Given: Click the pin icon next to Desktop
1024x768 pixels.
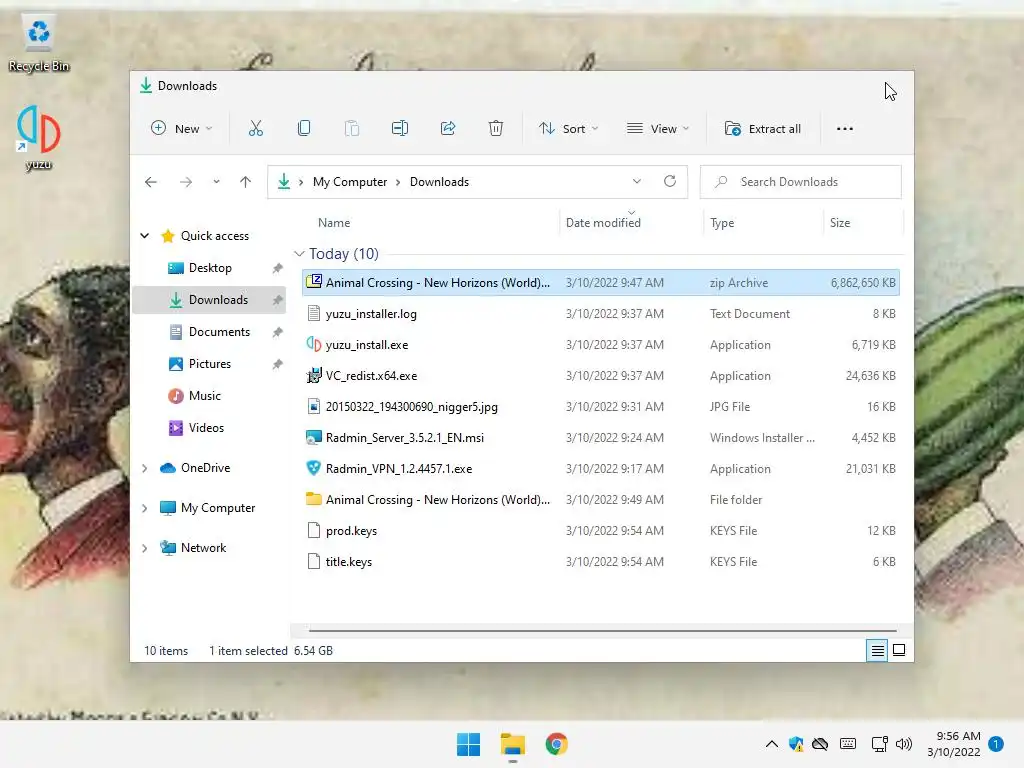Looking at the screenshot, I should pyautogui.click(x=278, y=268).
